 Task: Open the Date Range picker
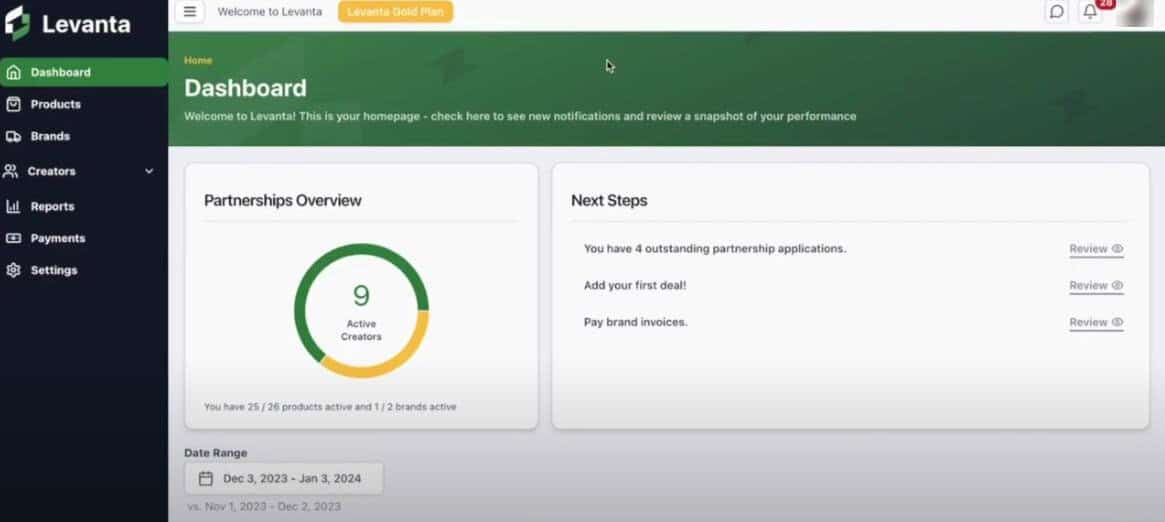(283, 478)
